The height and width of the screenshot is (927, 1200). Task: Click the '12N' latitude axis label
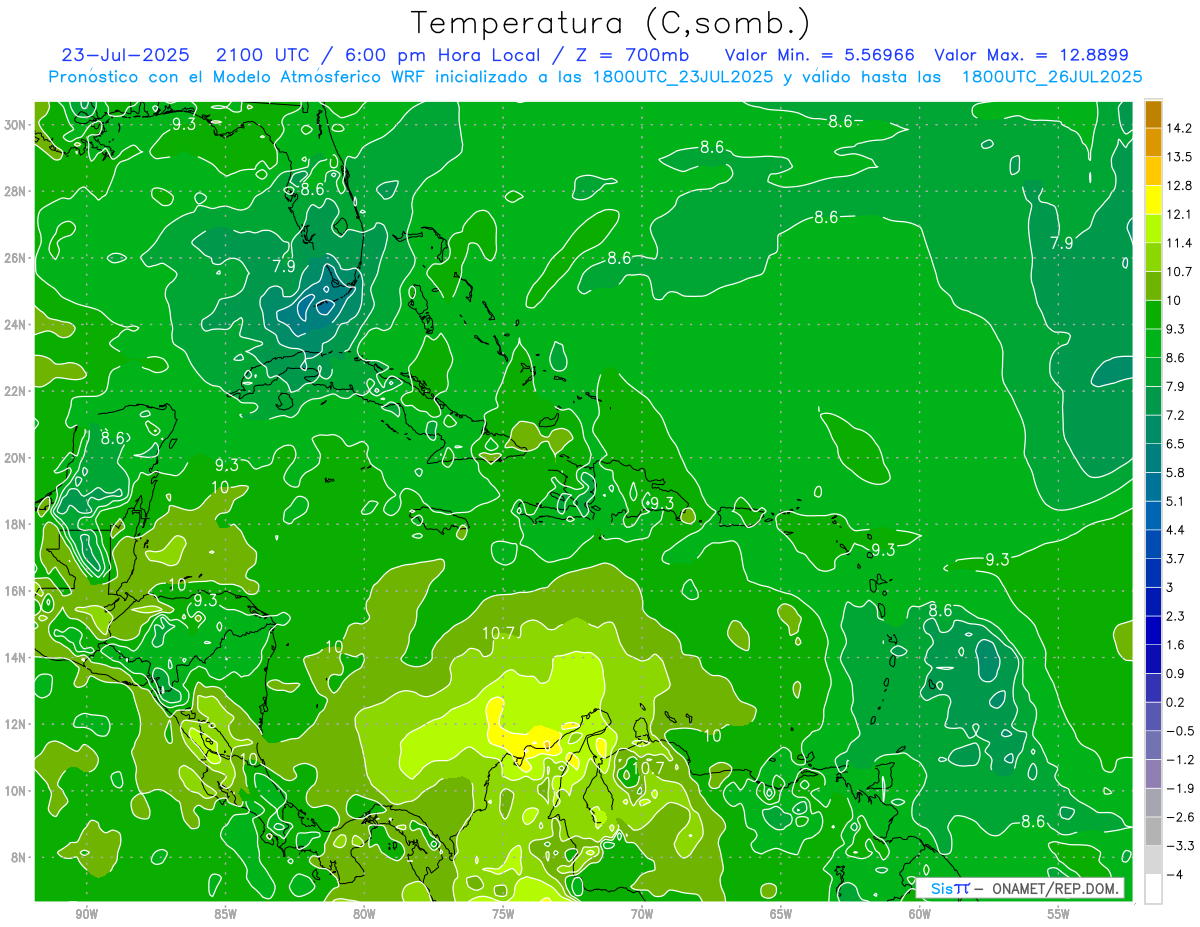16,724
